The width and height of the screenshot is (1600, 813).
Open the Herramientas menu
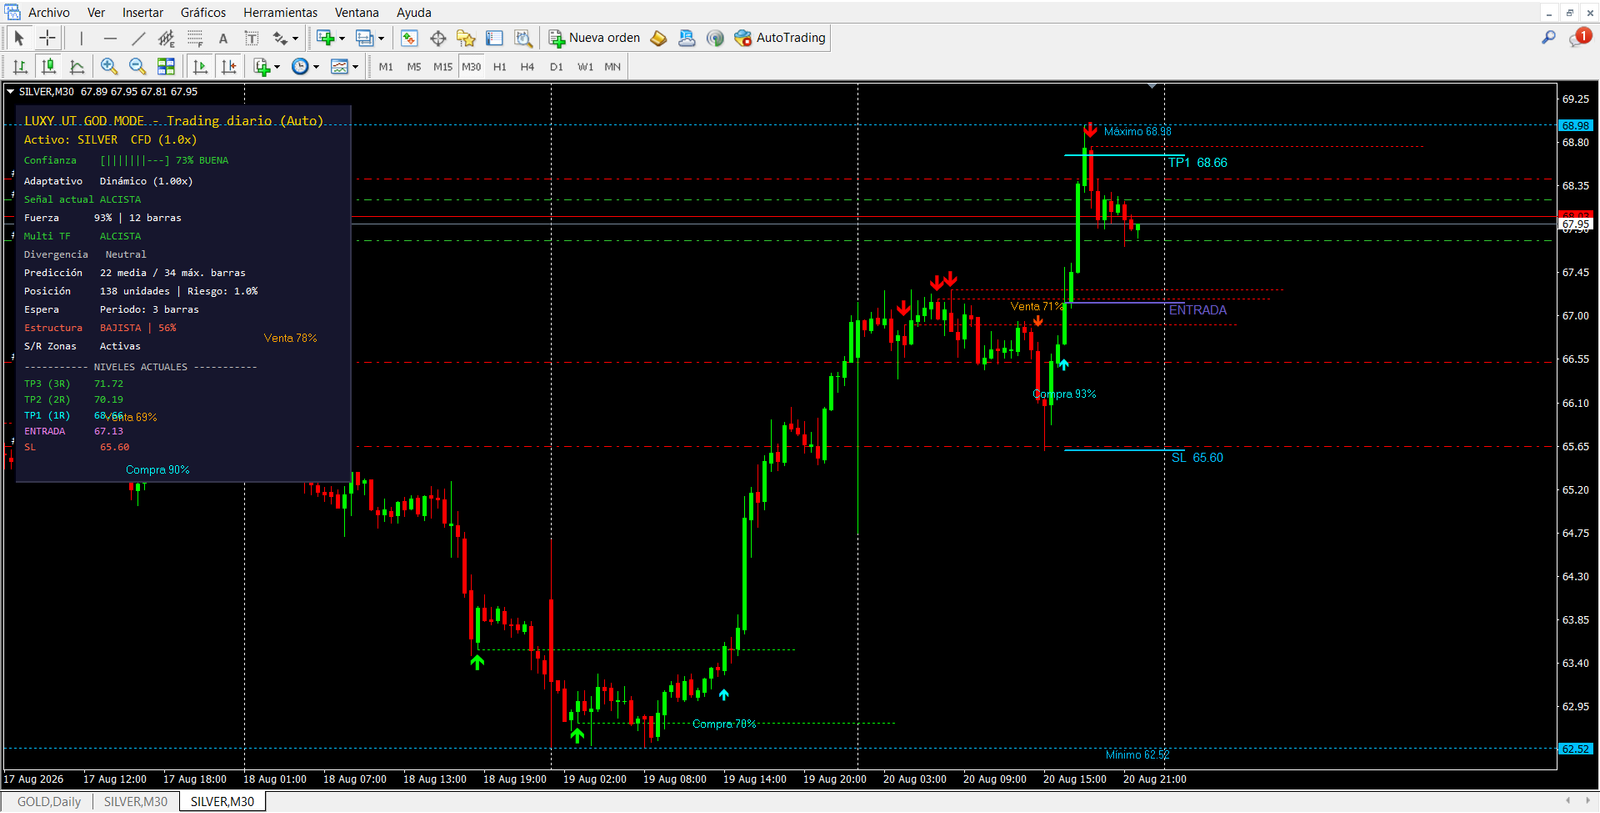click(280, 12)
